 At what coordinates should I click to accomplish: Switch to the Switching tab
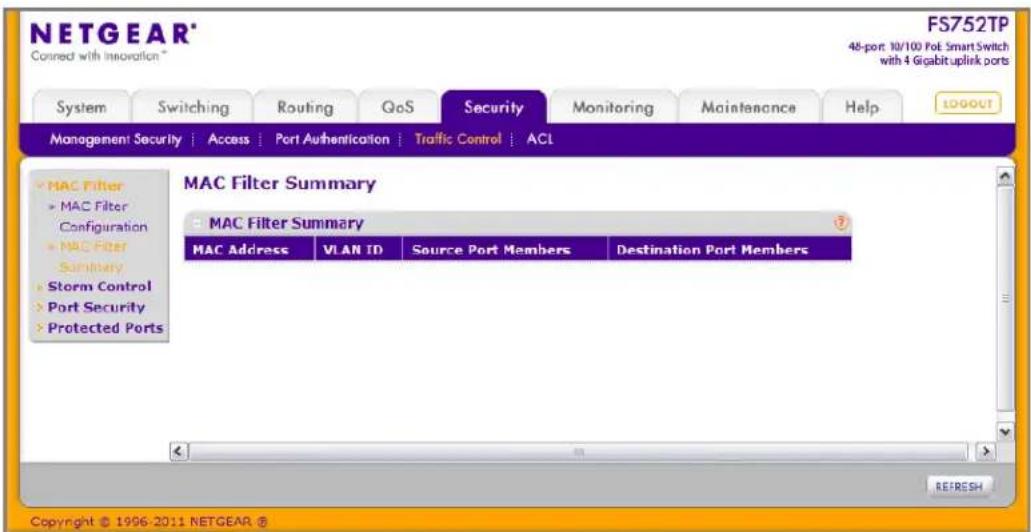[x=193, y=107]
